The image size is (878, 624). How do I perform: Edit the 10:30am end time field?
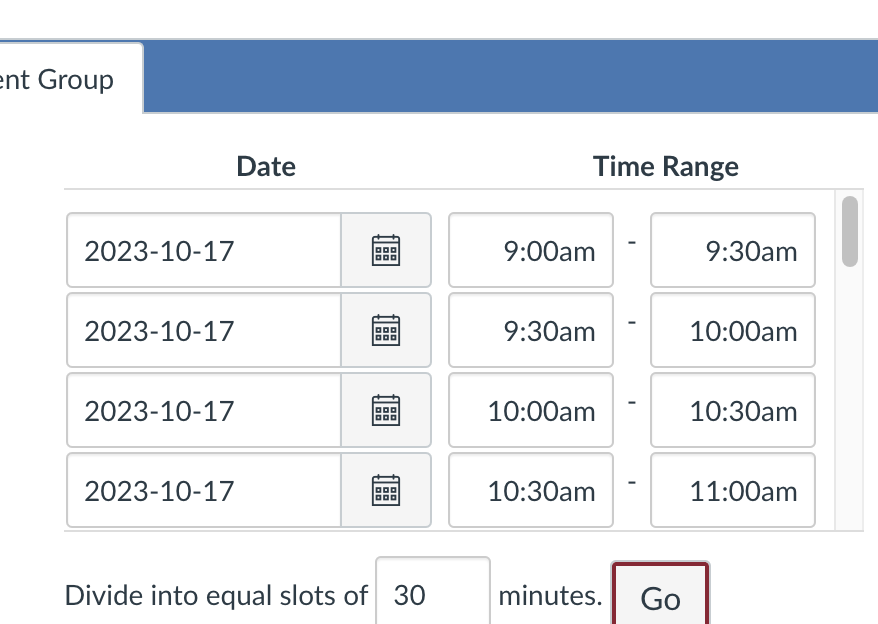tap(732, 410)
